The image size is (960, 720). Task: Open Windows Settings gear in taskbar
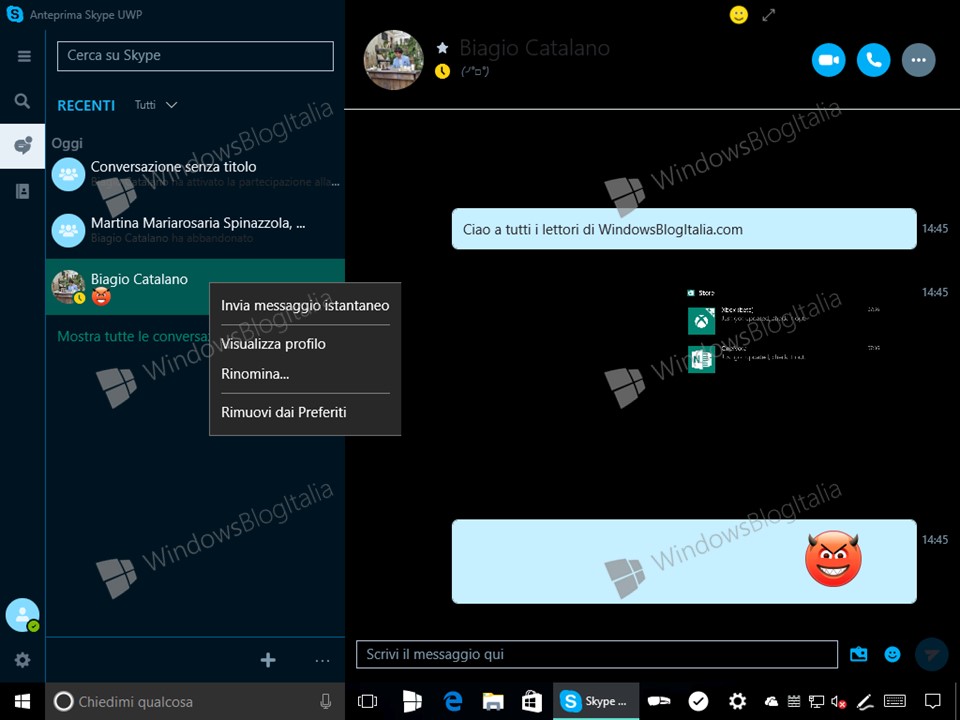pyautogui.click(x=738, y=701)
